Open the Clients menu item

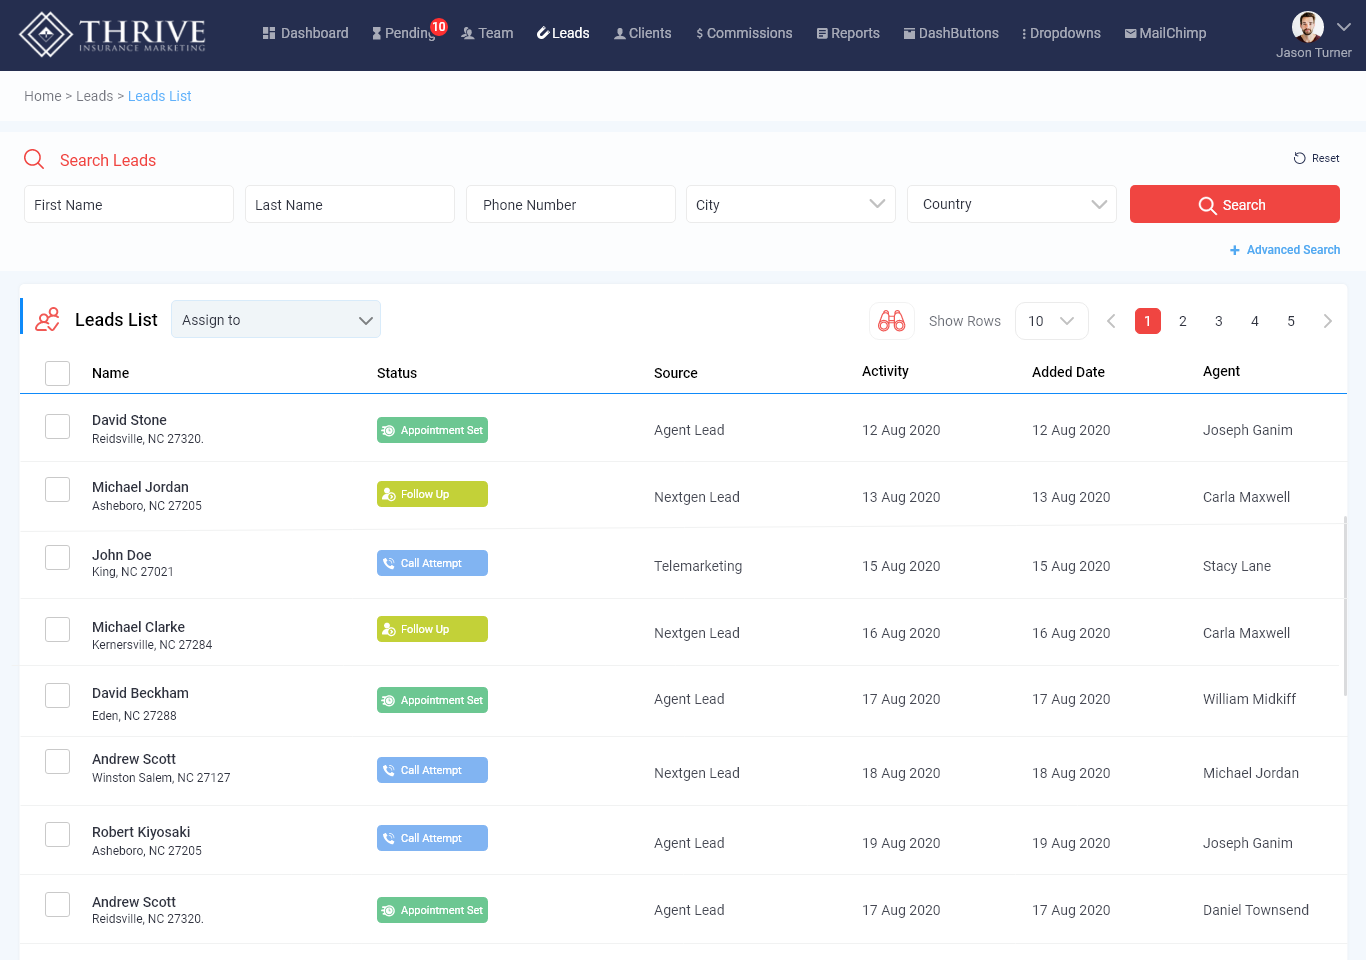point(643,33)
